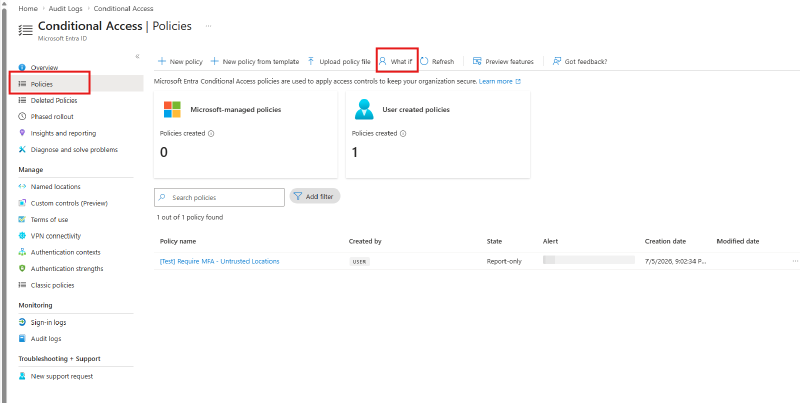Screen dimensions: 800x403
Task: Open Sign-in logs in the Monitoring section
Action: (x=48, y=322)
